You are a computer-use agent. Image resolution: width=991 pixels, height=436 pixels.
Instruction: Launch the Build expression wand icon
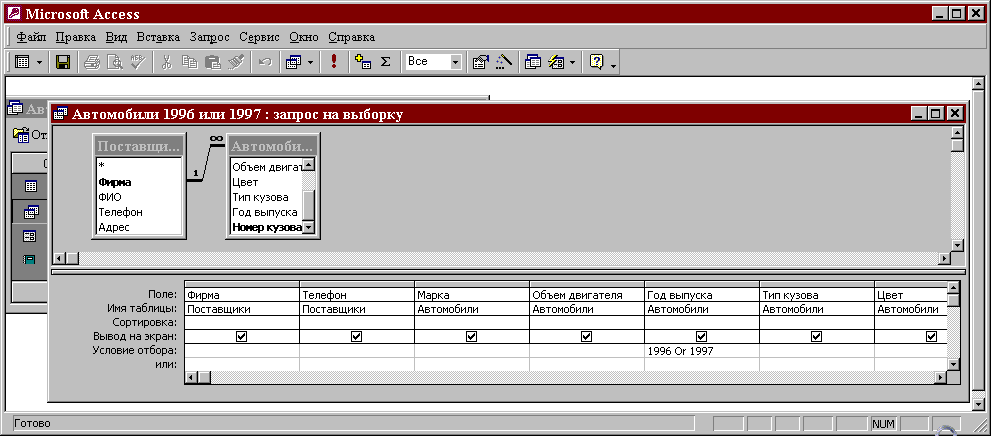pos(503,62)
